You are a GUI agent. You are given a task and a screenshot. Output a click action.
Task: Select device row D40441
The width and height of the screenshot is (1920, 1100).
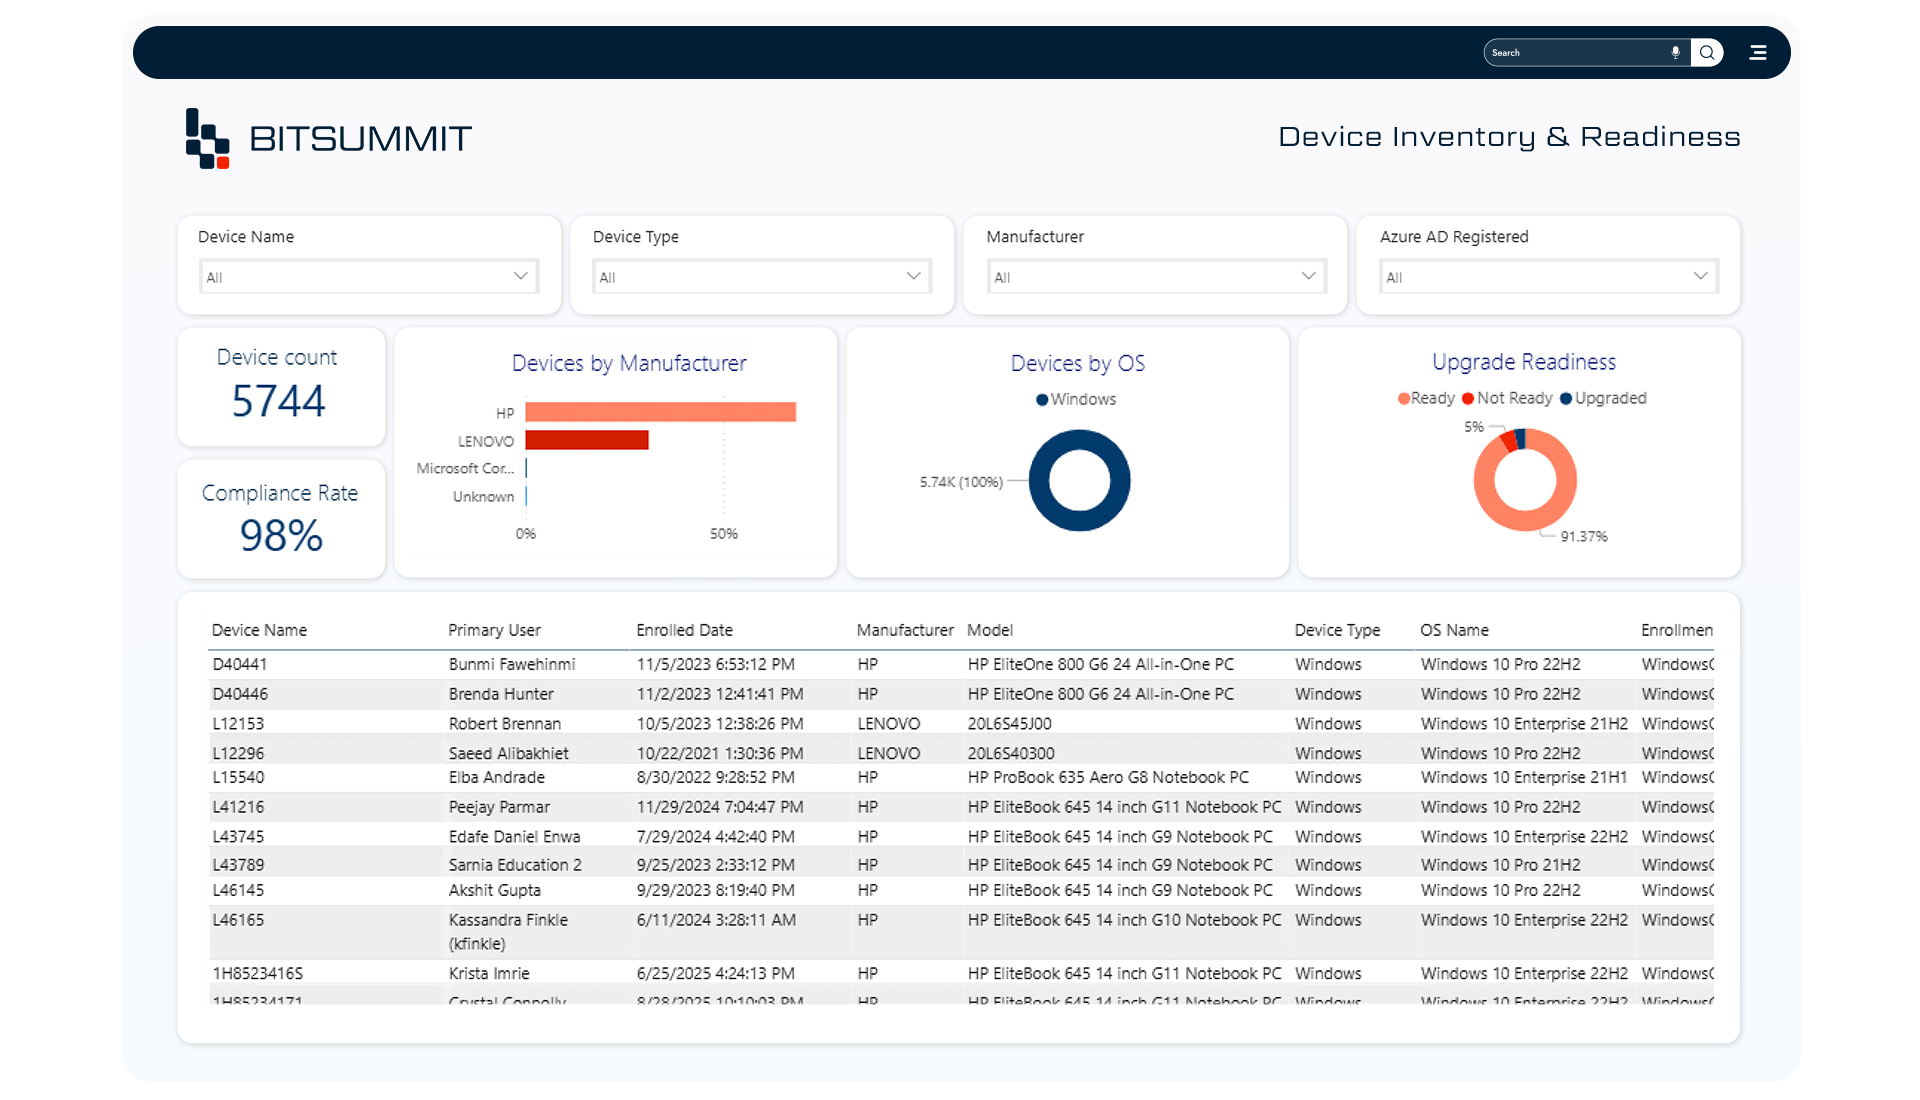[x=240, y=665]
